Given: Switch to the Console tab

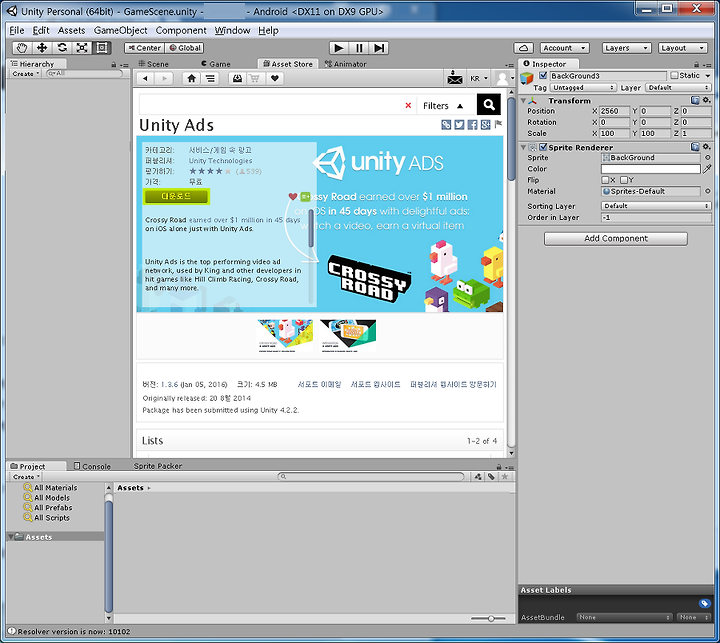Looking at the screenshot, I should (x=92, y=466).
